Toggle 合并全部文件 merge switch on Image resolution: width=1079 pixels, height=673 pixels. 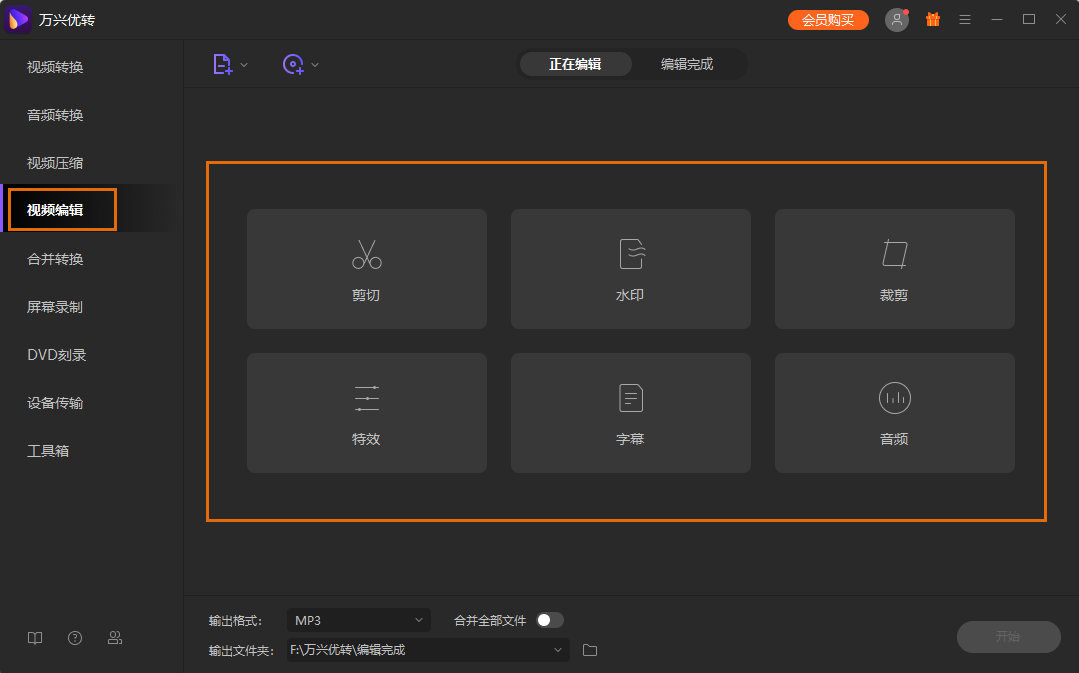coord(548,619)
